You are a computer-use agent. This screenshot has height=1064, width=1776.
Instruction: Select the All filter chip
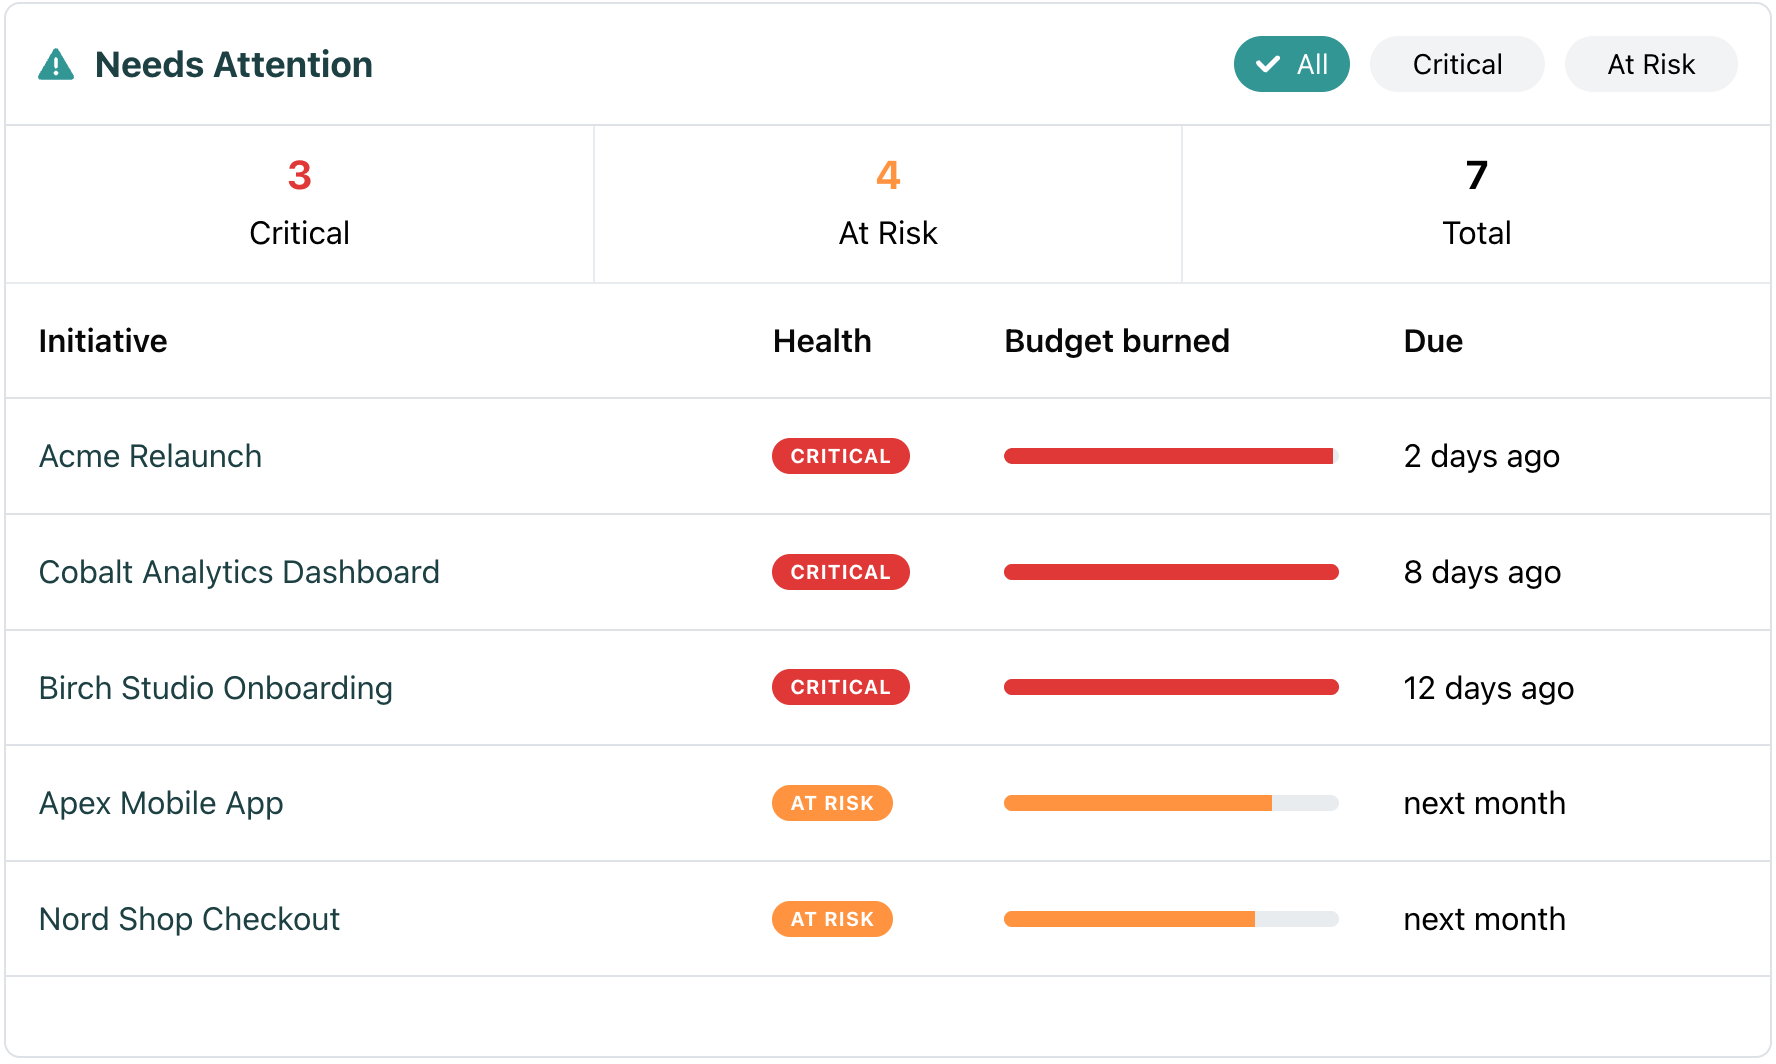(1291, 64)
